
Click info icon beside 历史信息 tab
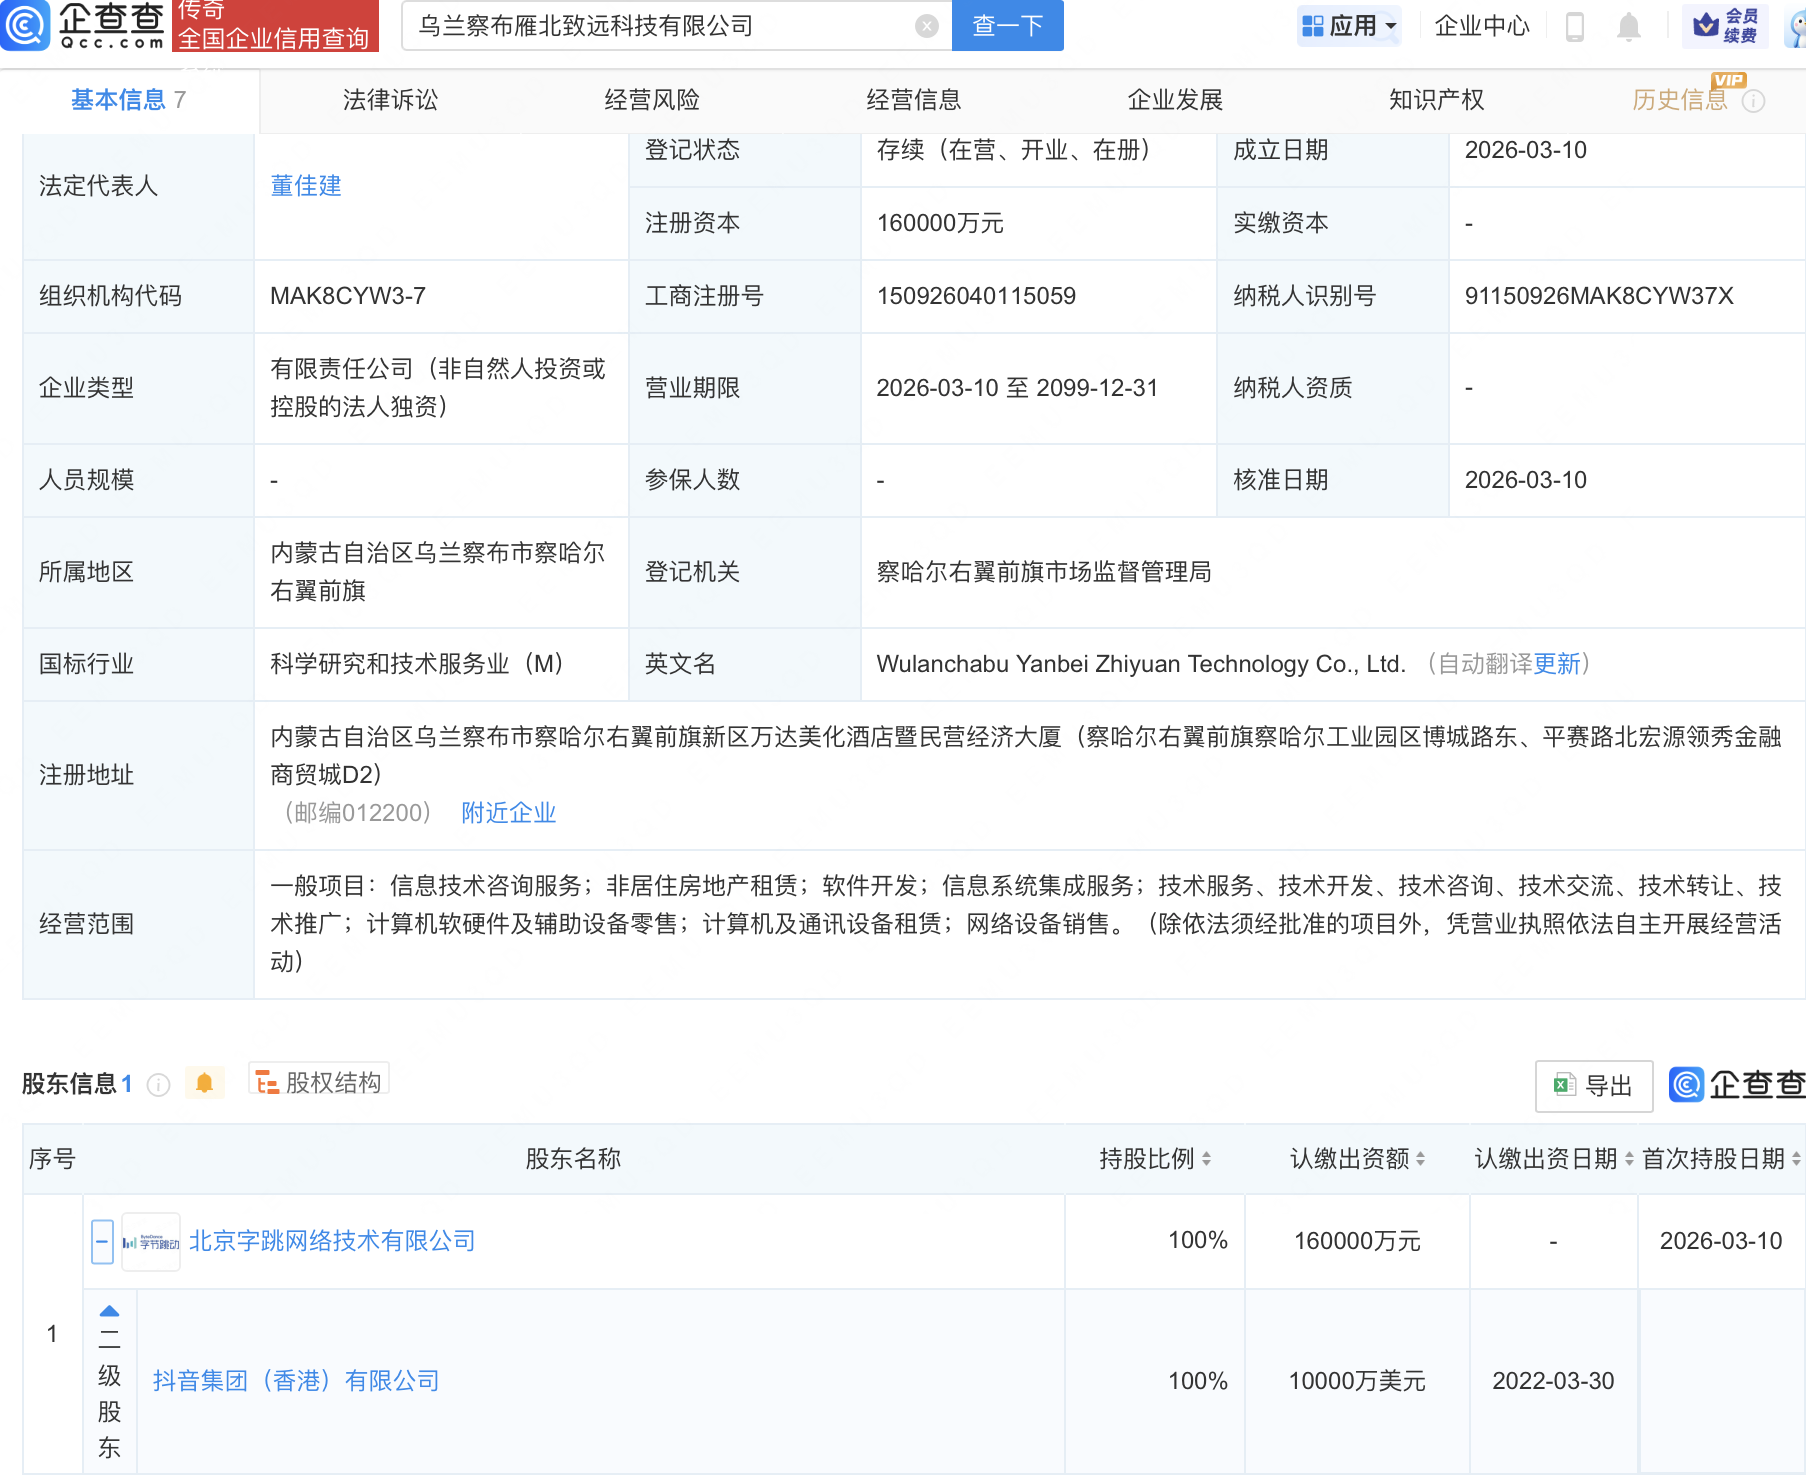coord(1754,101)
